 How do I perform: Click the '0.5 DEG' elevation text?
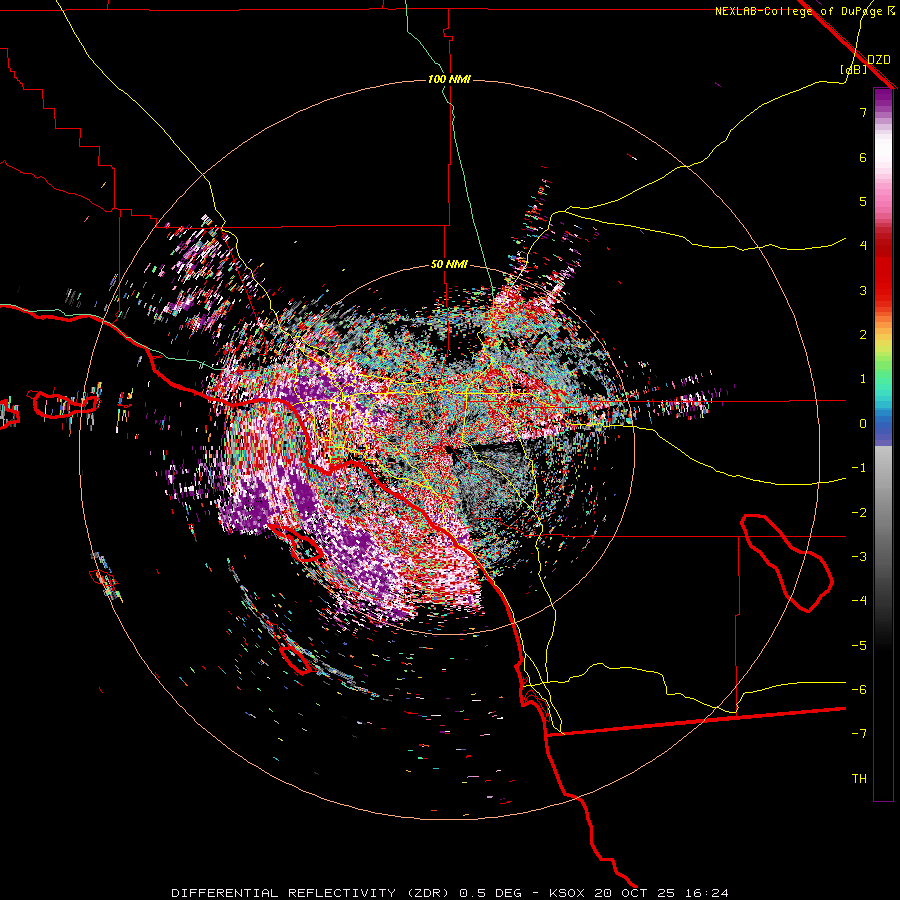[x=491, y=893]
